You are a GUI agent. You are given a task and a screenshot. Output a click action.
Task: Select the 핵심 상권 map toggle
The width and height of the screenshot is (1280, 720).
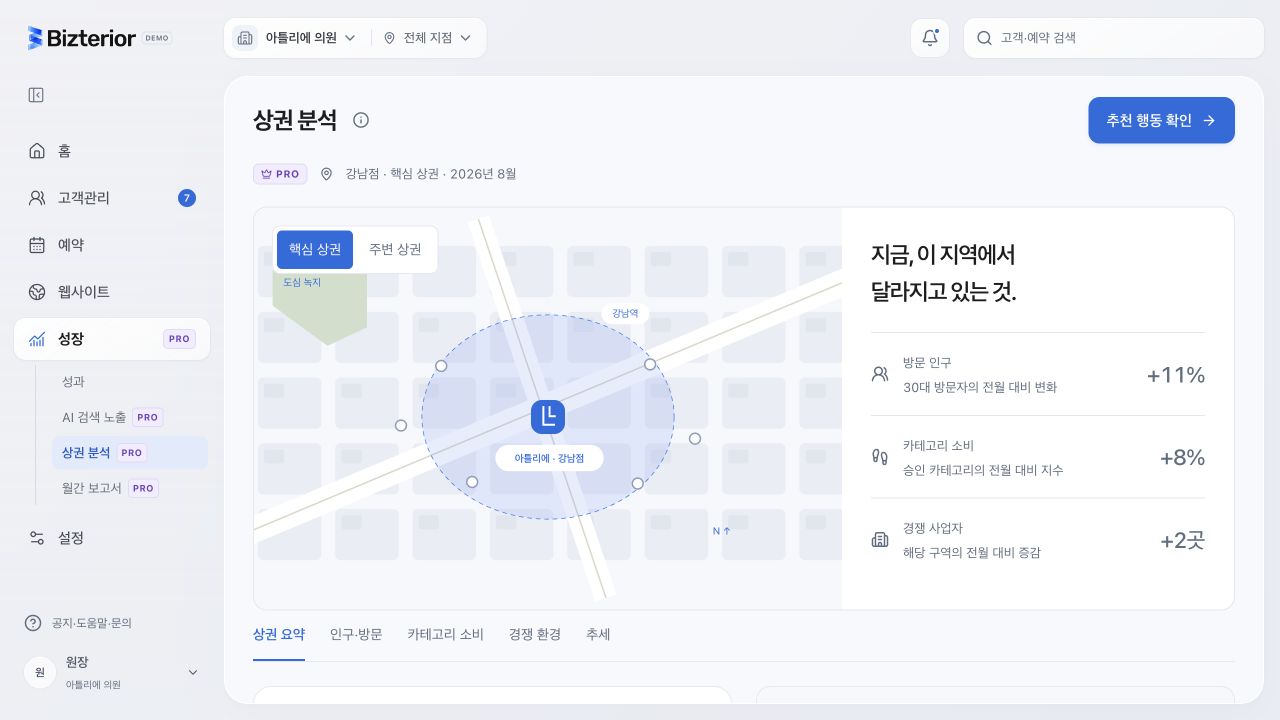315,250
